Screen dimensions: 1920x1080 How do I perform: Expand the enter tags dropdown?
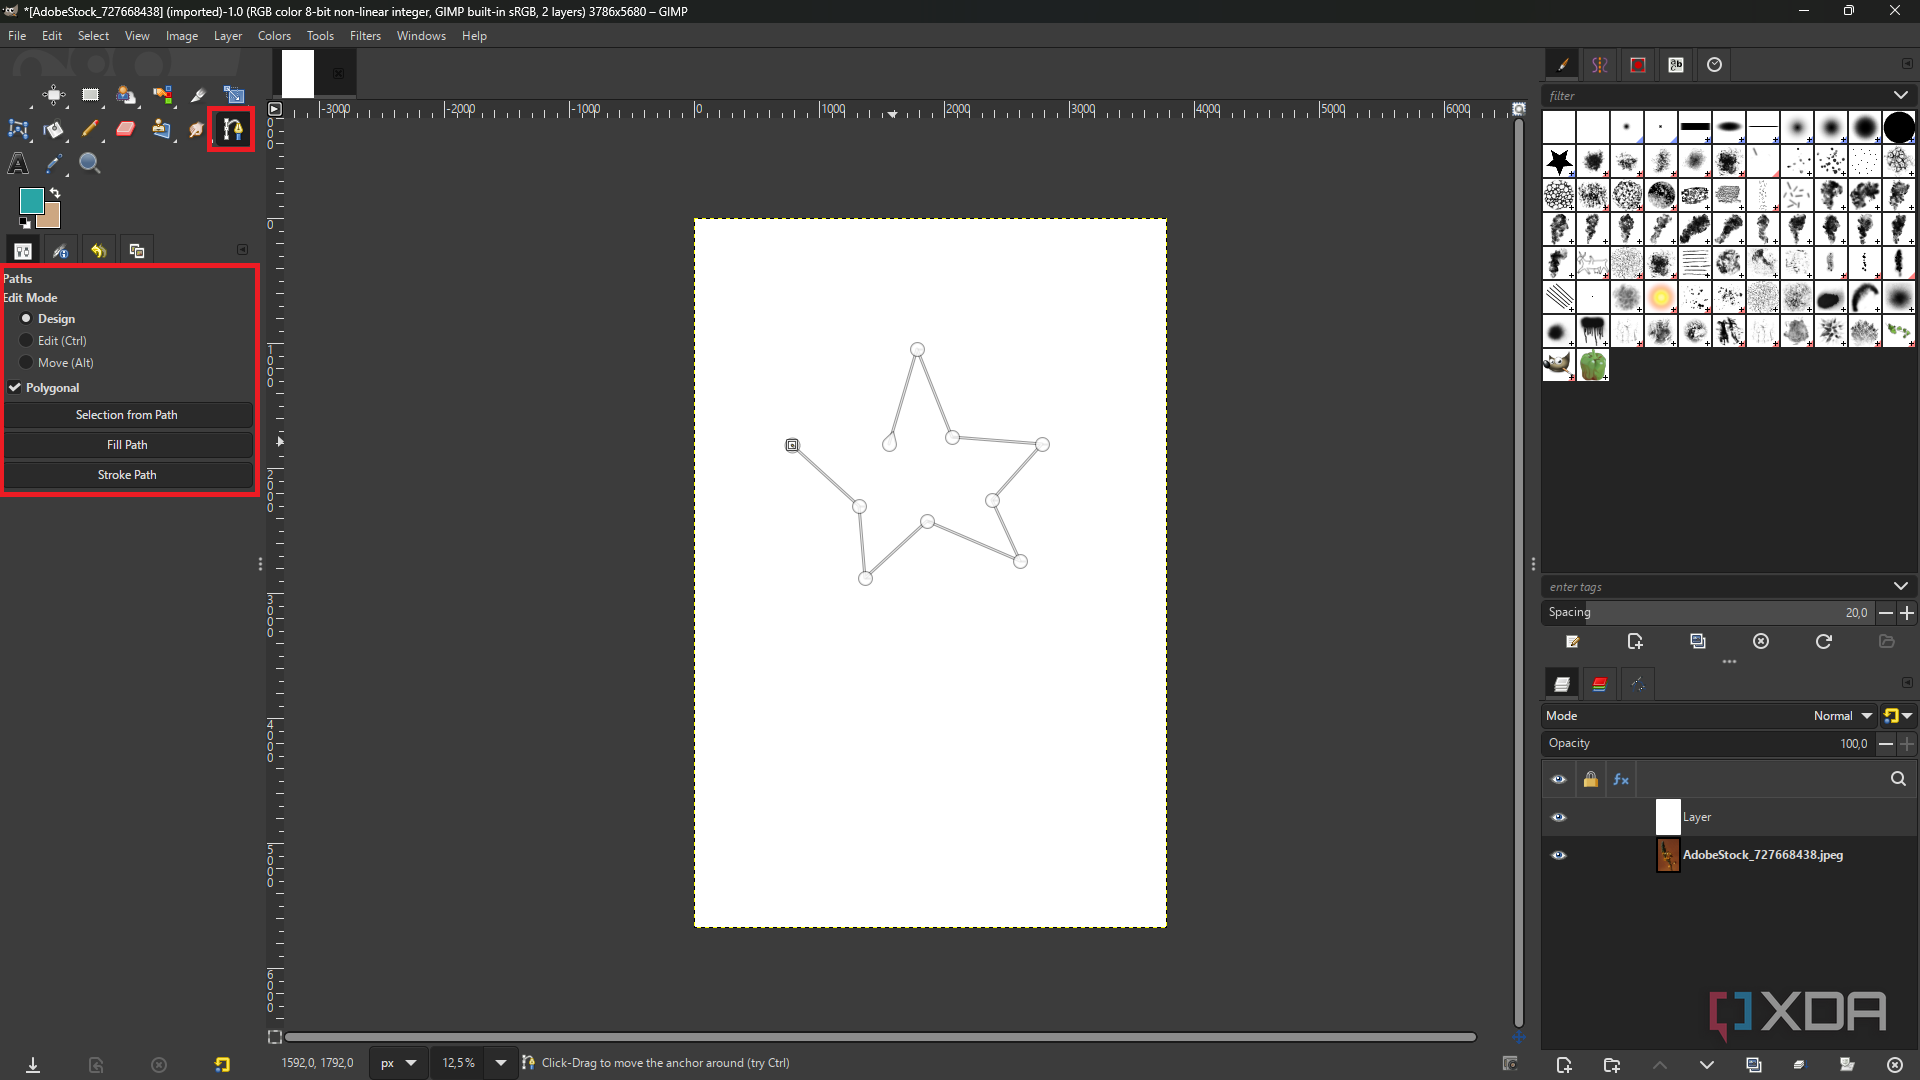[1900, 586]
